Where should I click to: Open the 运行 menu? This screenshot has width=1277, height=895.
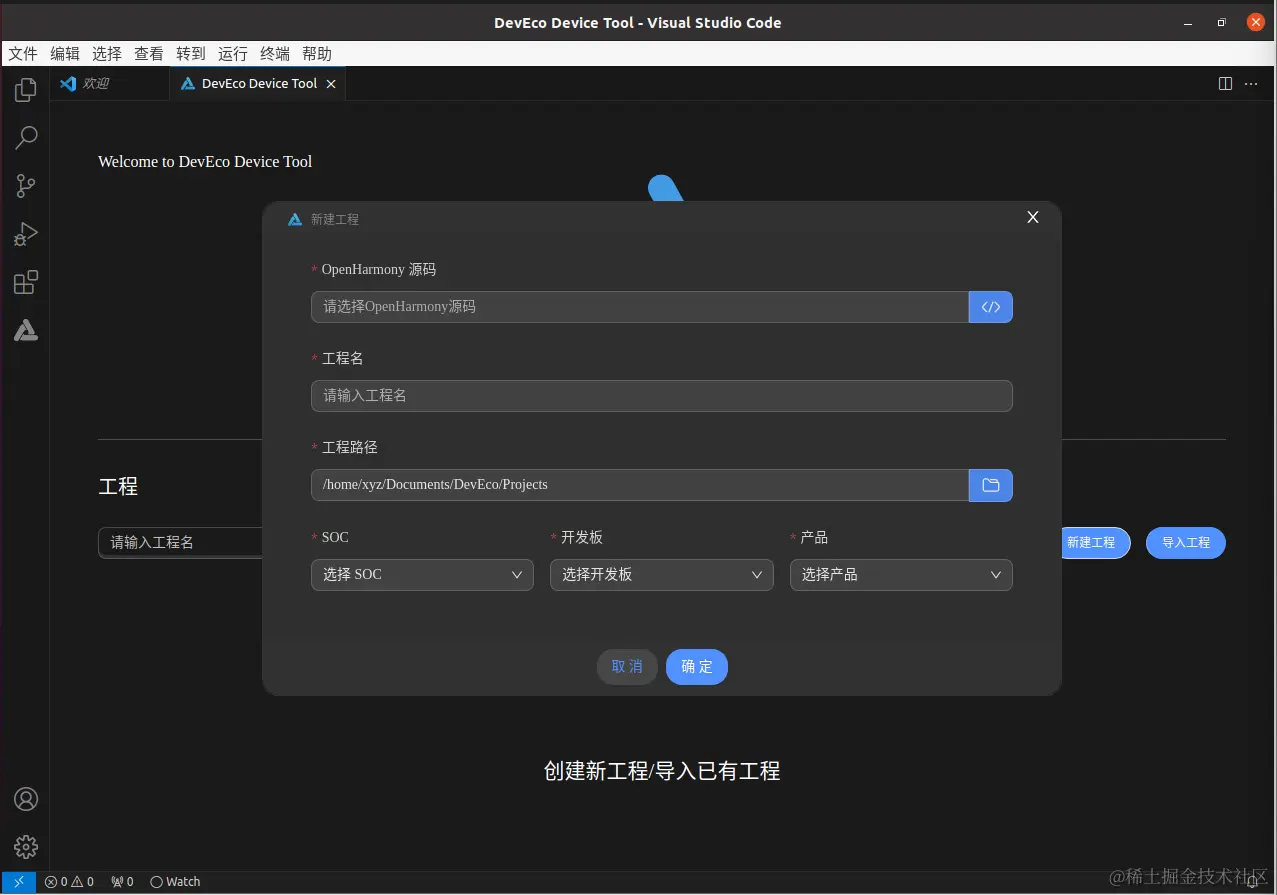(x=233, y=54)
